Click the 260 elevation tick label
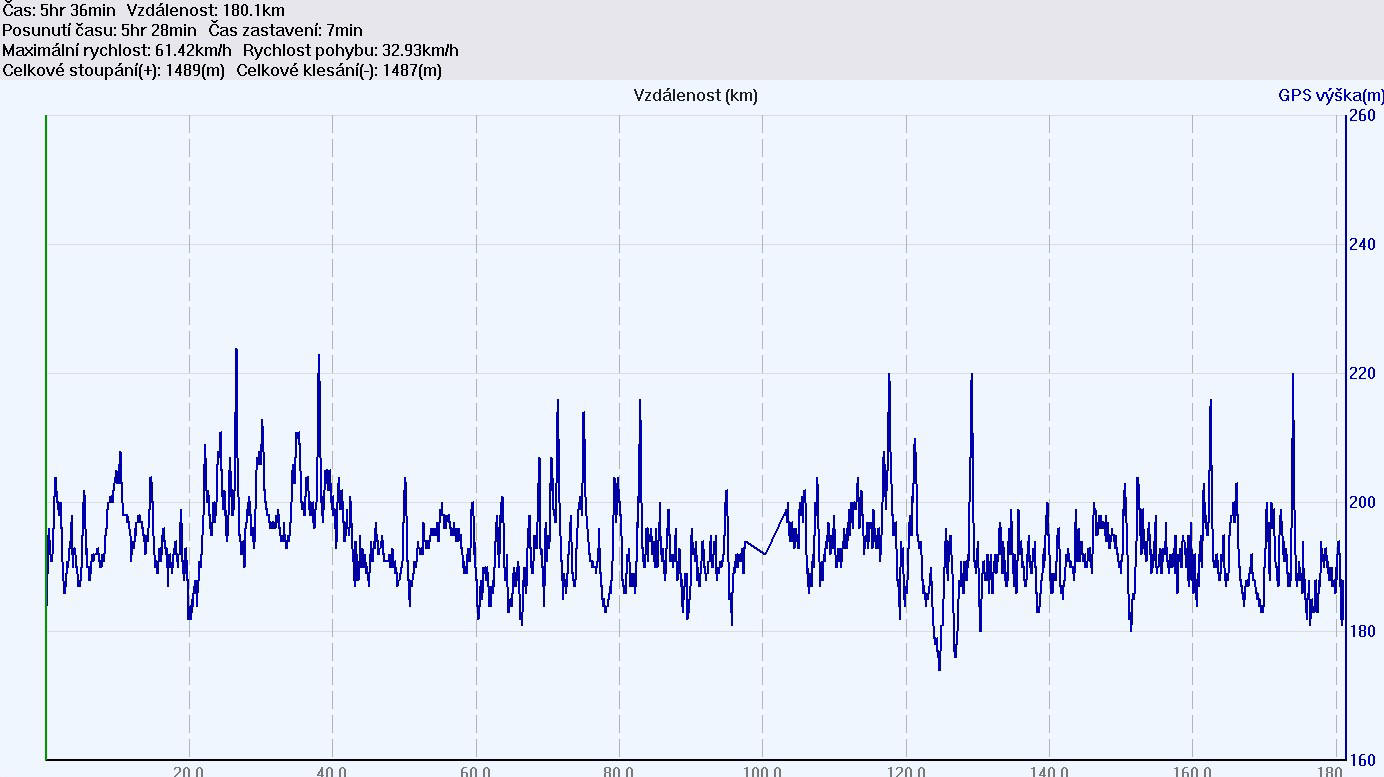The width and height of the screenshot is (1384, 777). [1361, 116]
